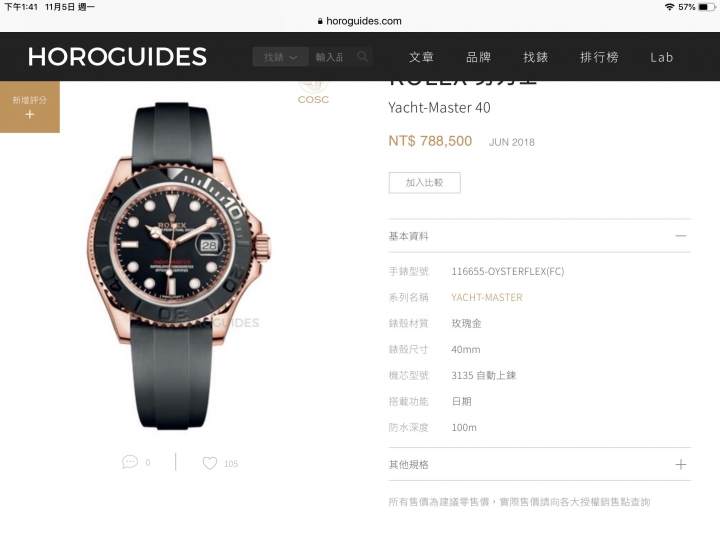Tap the Wi-Fi status icon
Viewport: 720px width, 540px height.
coord(669,7)
